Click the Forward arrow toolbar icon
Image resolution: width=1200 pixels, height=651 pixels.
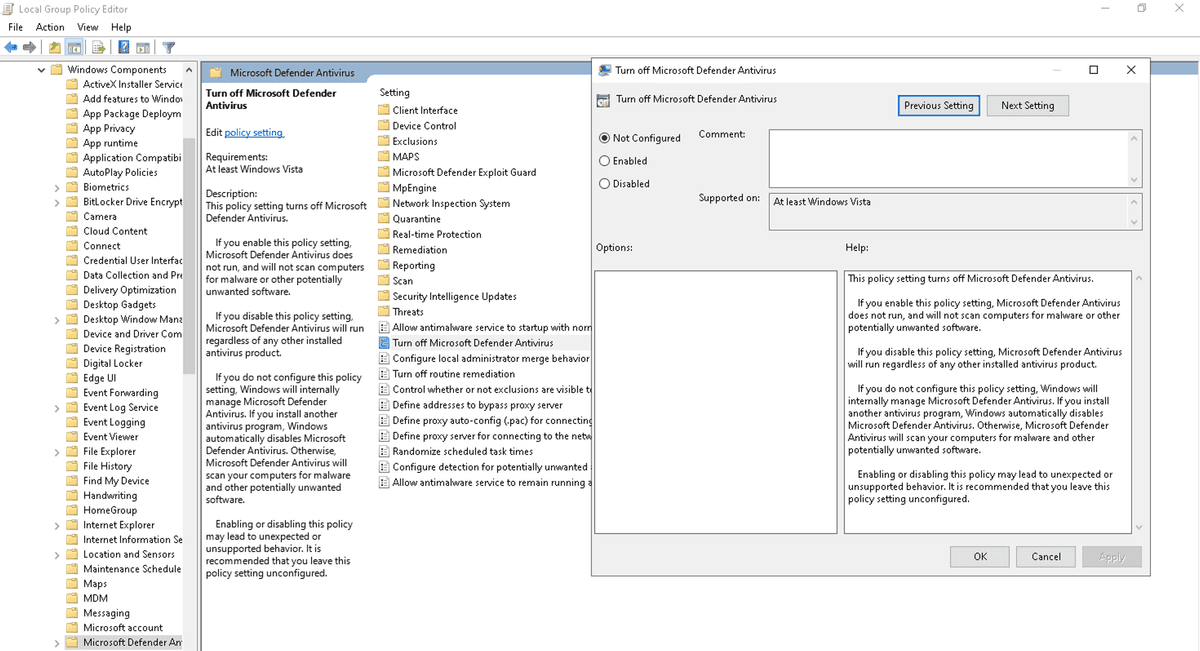pos(32,47)
